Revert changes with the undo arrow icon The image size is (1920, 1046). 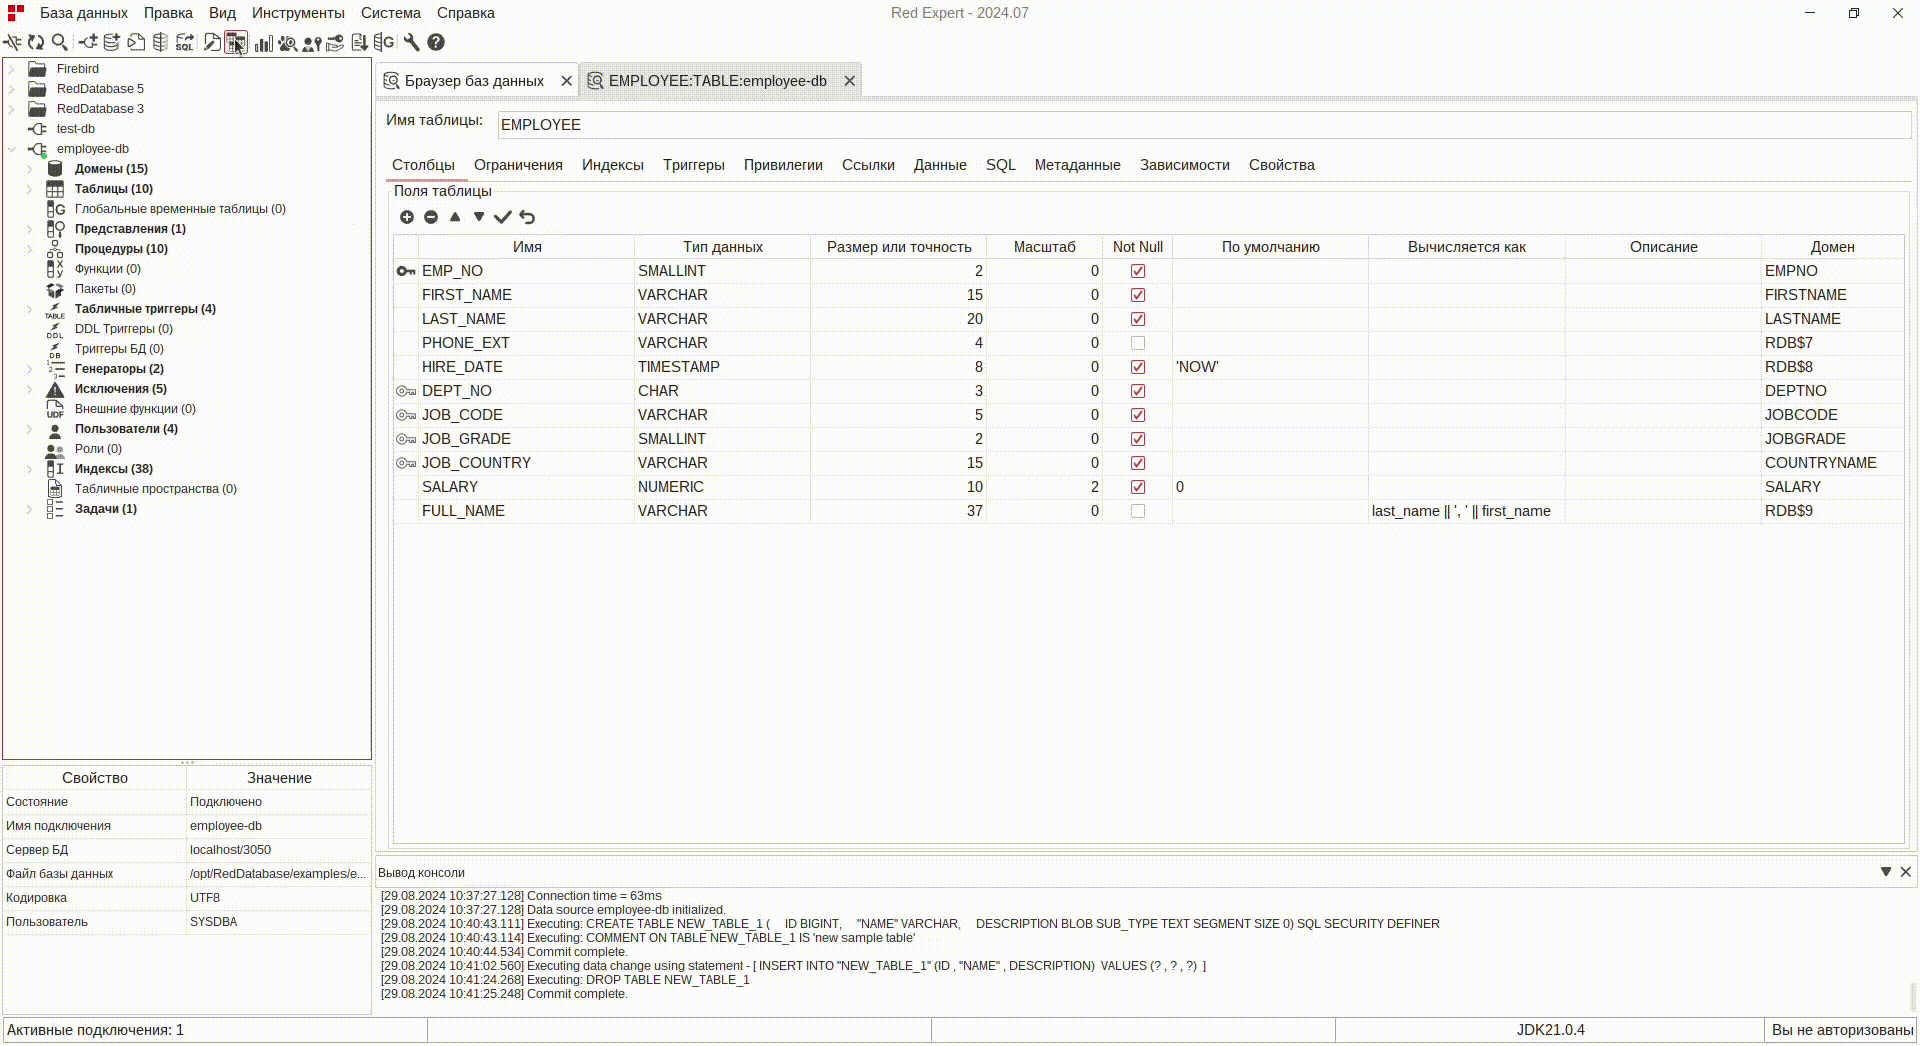tap(527, 217)
